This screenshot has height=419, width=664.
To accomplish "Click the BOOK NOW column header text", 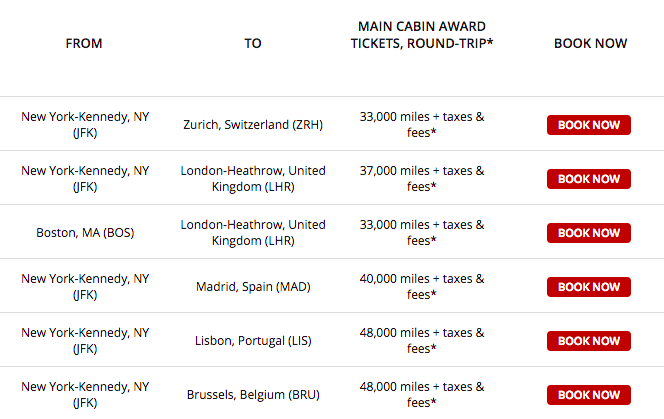I will pos(590,44).
